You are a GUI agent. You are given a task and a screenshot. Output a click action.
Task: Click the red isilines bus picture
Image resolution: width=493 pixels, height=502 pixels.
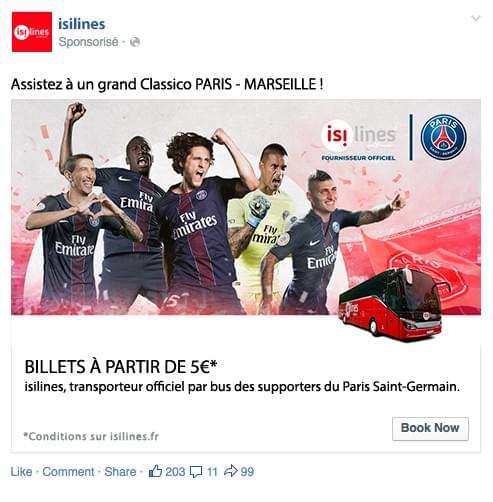click(x=390, y=305)
